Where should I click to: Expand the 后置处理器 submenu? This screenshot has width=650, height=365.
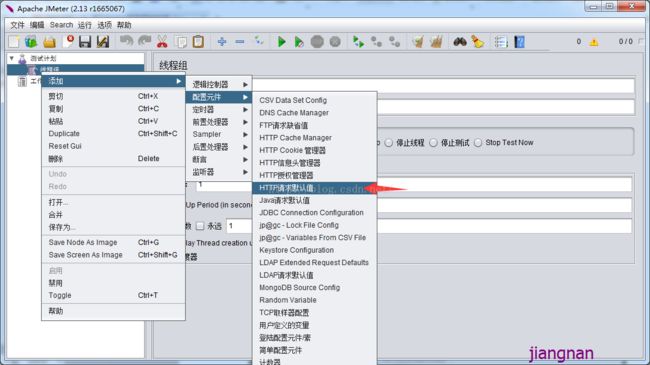pos(219,147)
